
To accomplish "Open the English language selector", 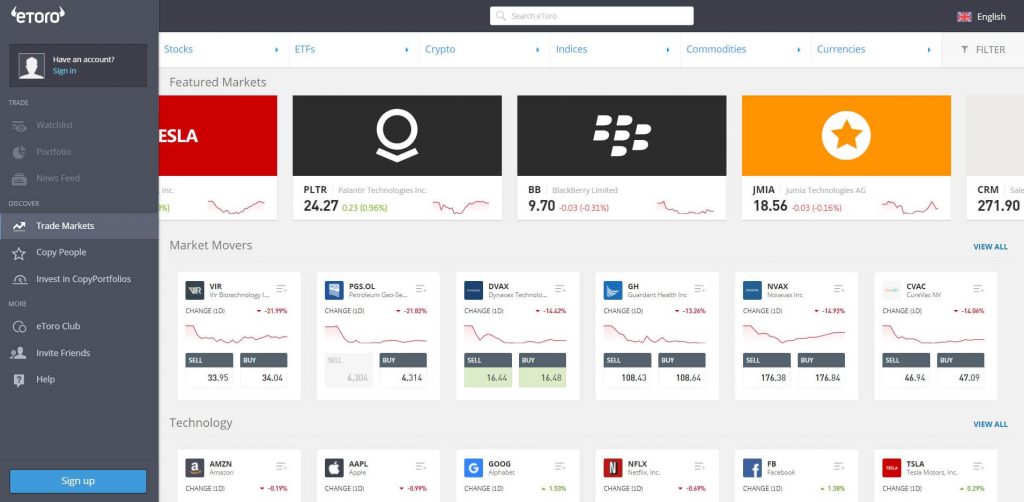I will click(x=981, y=16).
